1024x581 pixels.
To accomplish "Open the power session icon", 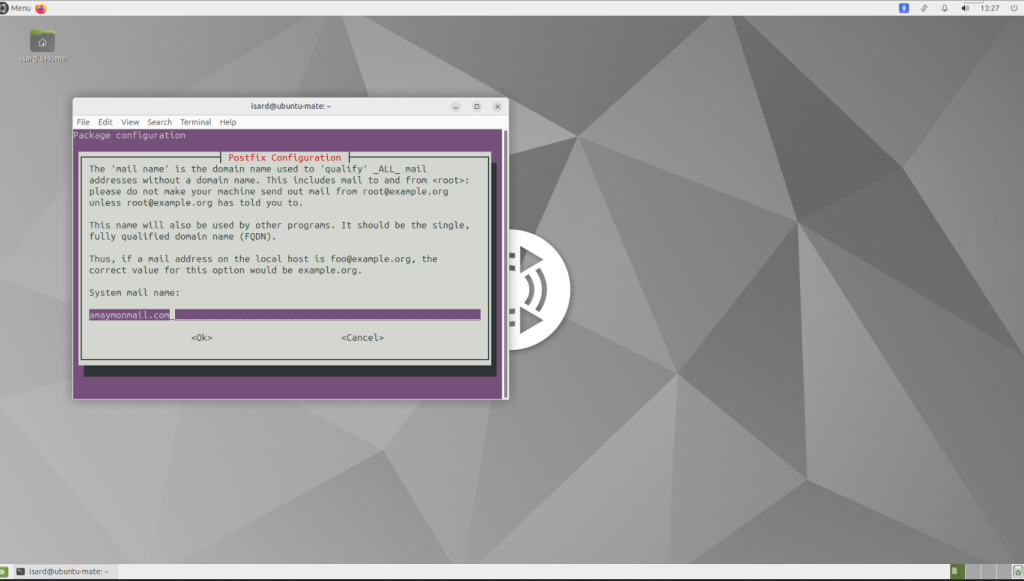I will pos(1014,8).
